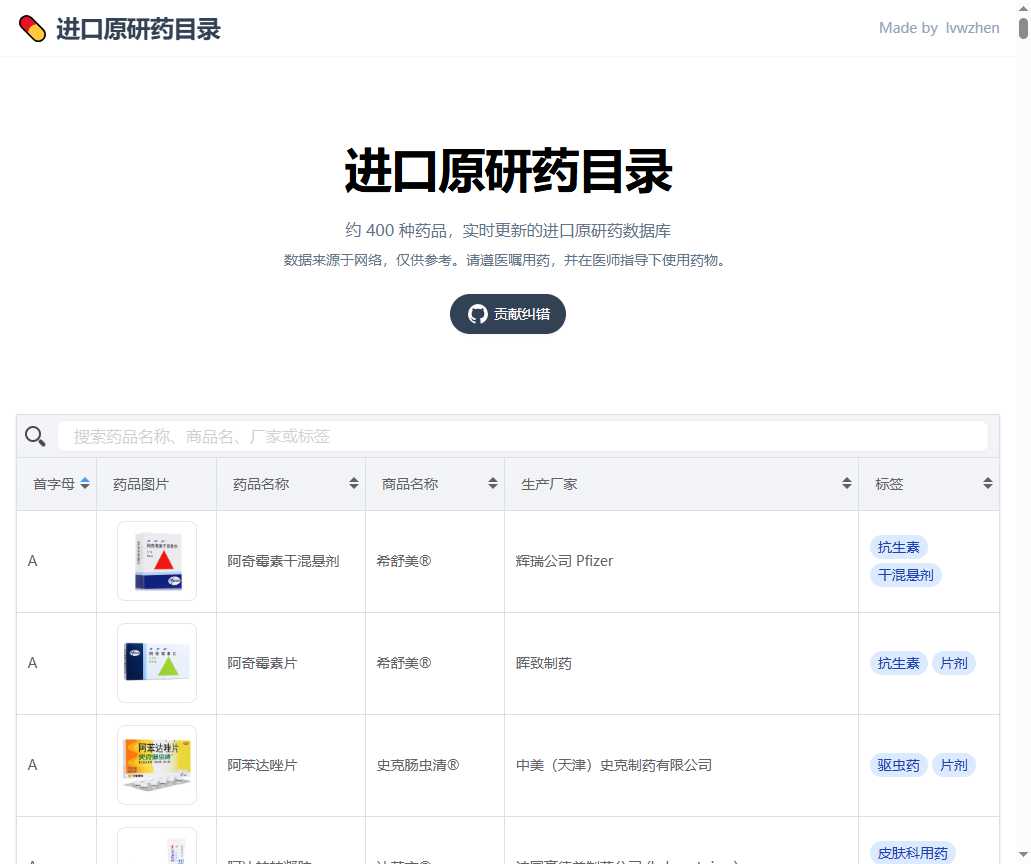Screen dimensions: 1031x864
Task: Click the sort icon on 药品名称 column
Action: [x=353, y=483]
